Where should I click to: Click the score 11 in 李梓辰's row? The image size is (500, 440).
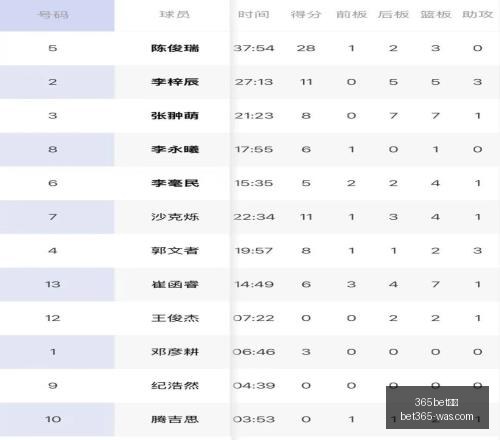(306, 82)
